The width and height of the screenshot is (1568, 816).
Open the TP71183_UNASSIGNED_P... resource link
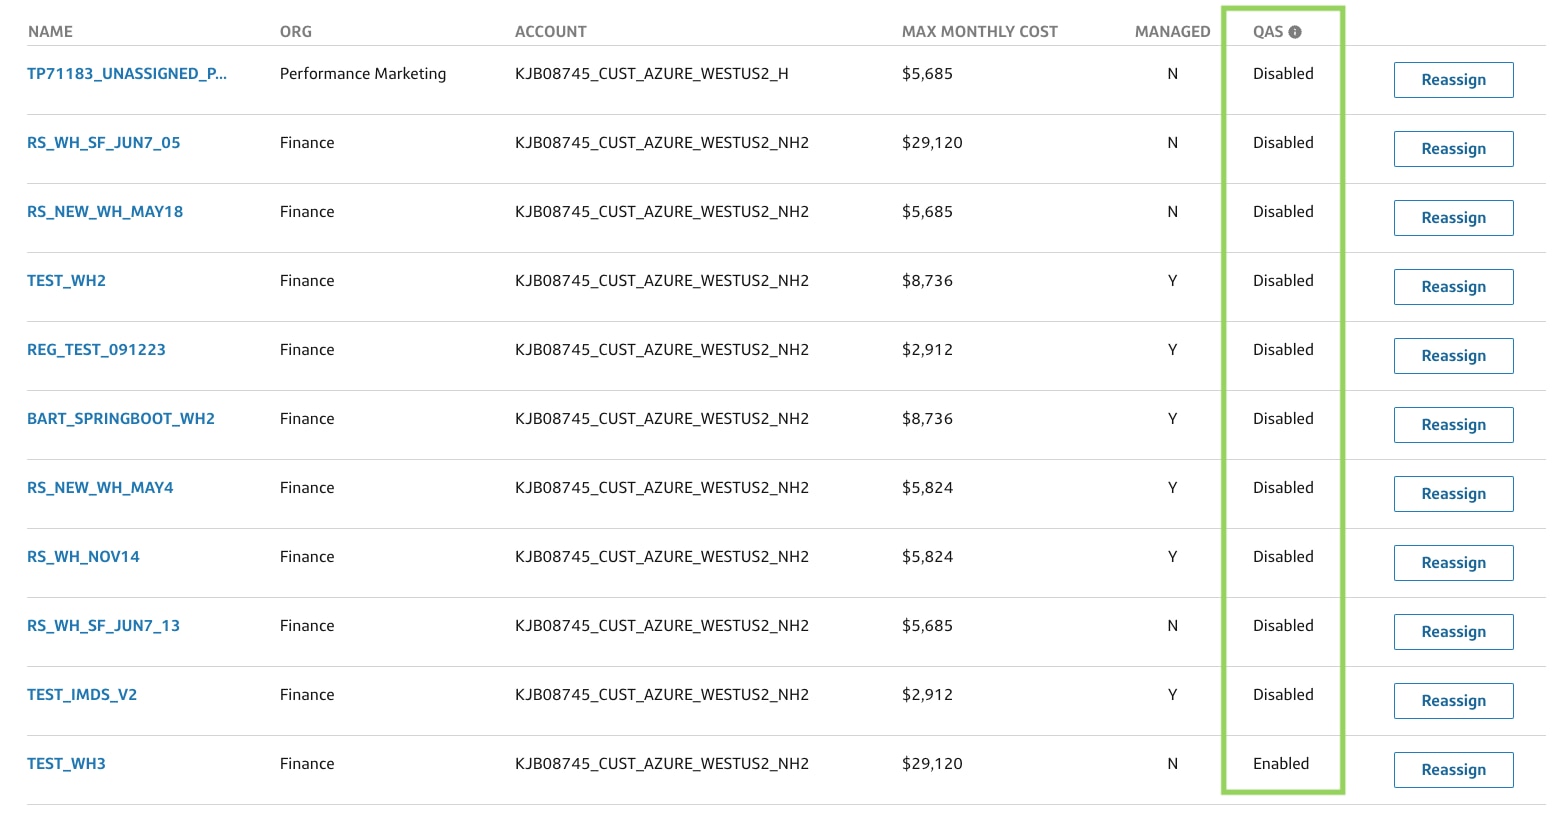tap(127, 73)
